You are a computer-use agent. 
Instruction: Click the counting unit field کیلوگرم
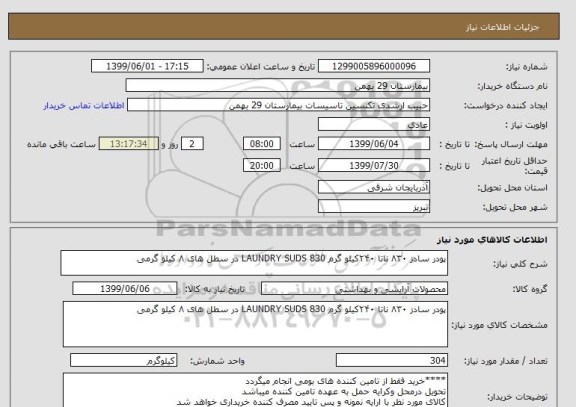click(x=124, y=360)
